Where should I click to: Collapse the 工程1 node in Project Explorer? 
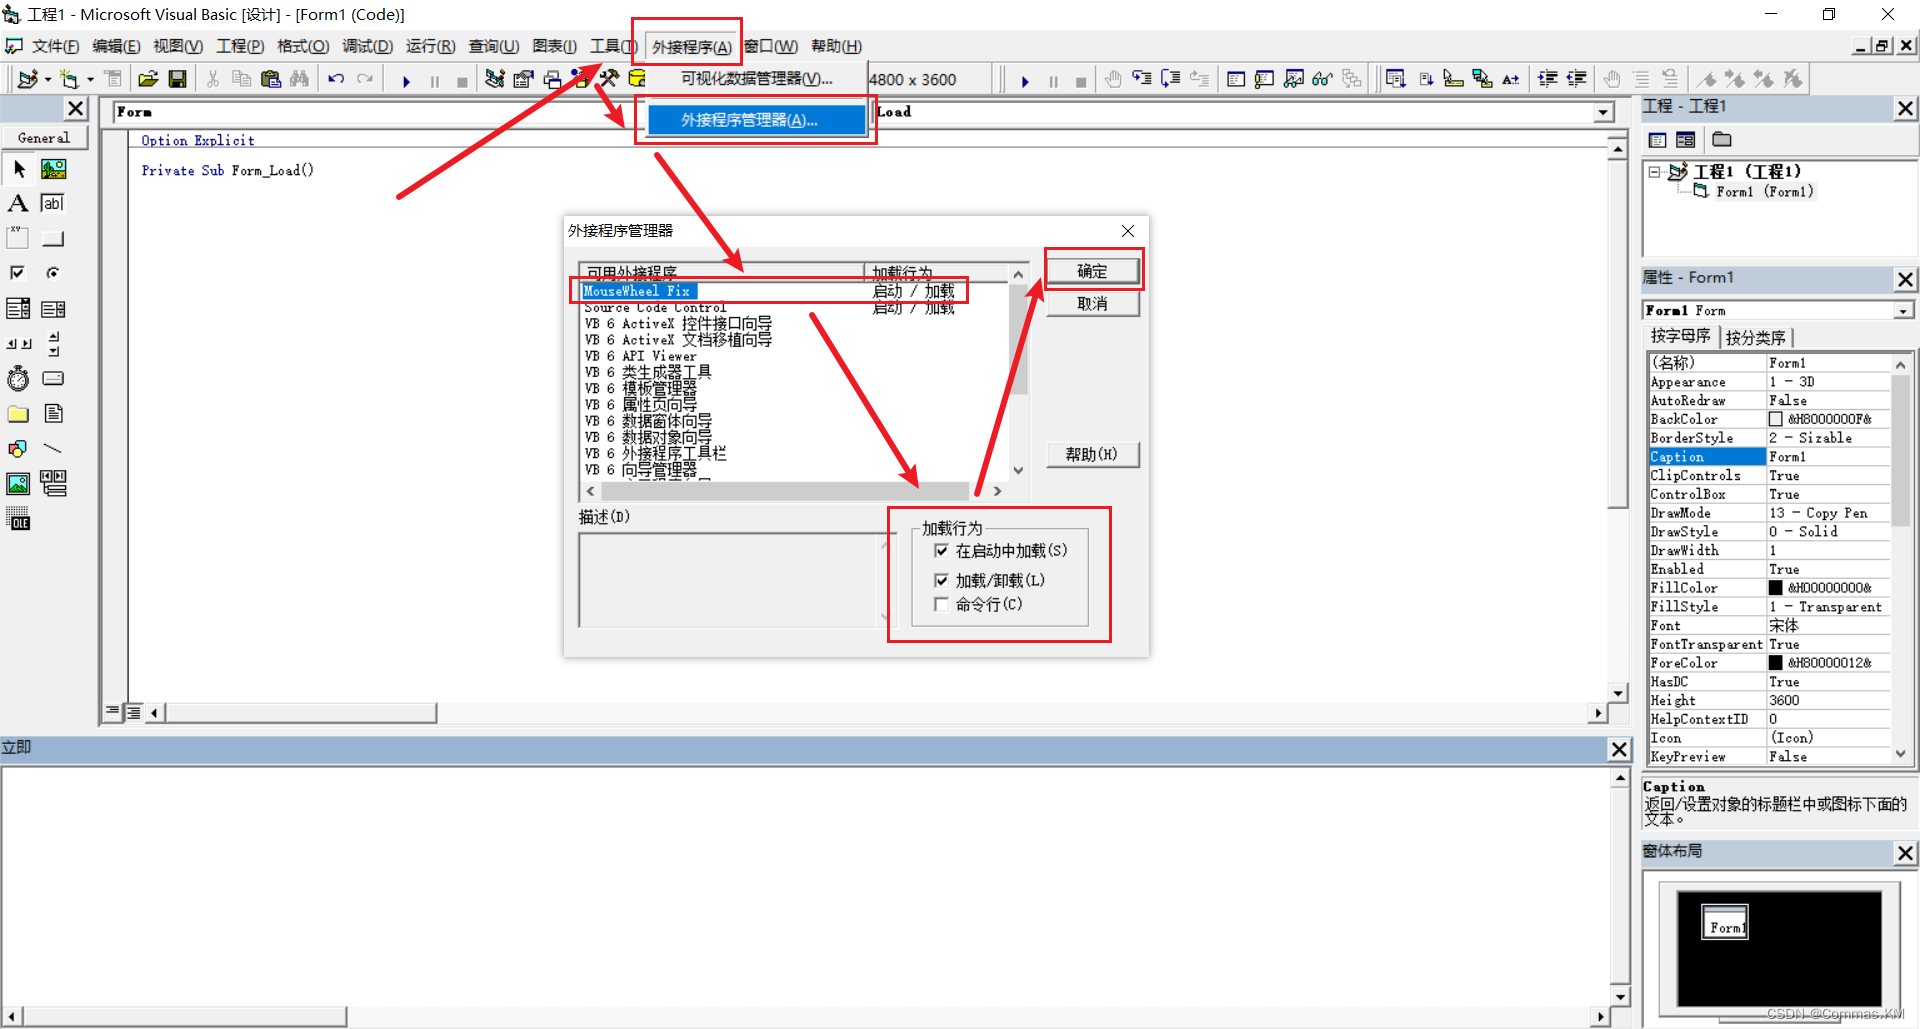tap(1654, 171)
